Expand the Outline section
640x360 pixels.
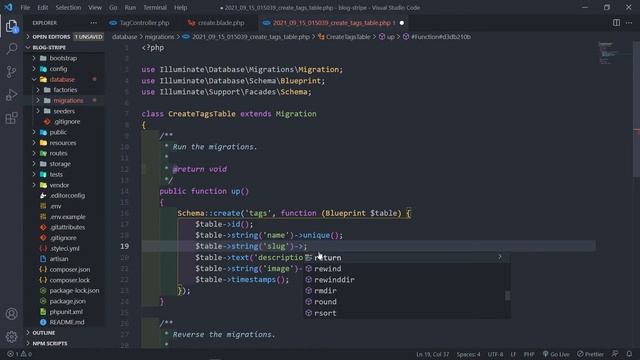tap(65, 333)
